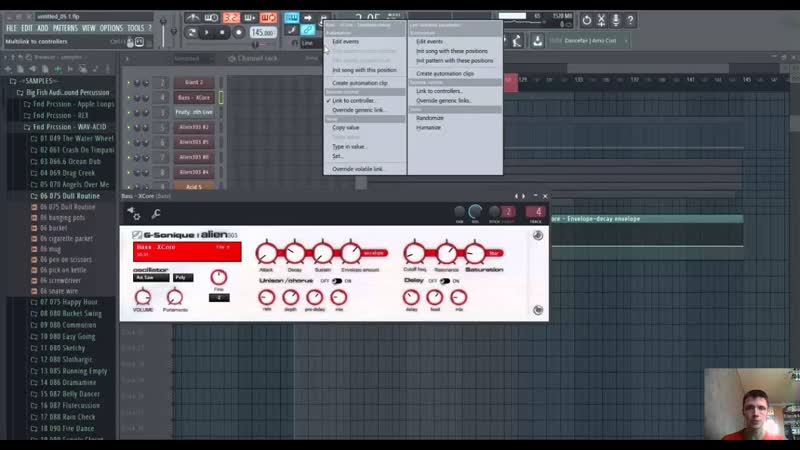Click the 'Bass - XCore' channel button
Viewport: 800px width, 450px height.
tap(193, 97)
